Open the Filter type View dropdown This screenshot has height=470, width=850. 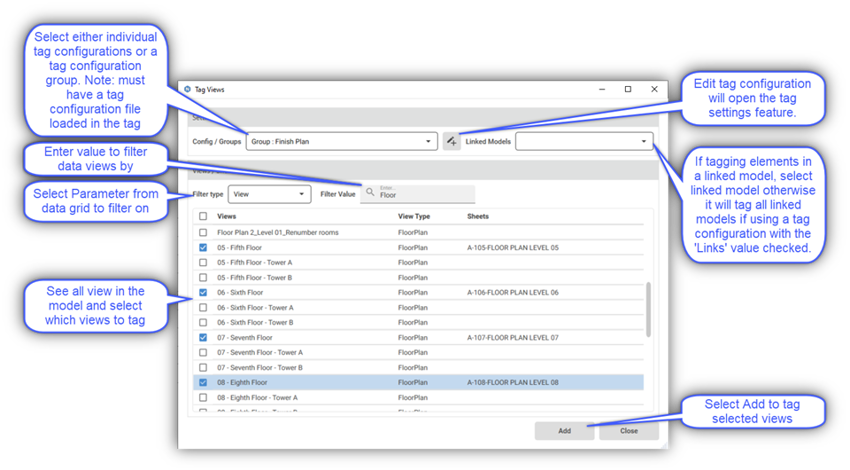pos(269,194)
